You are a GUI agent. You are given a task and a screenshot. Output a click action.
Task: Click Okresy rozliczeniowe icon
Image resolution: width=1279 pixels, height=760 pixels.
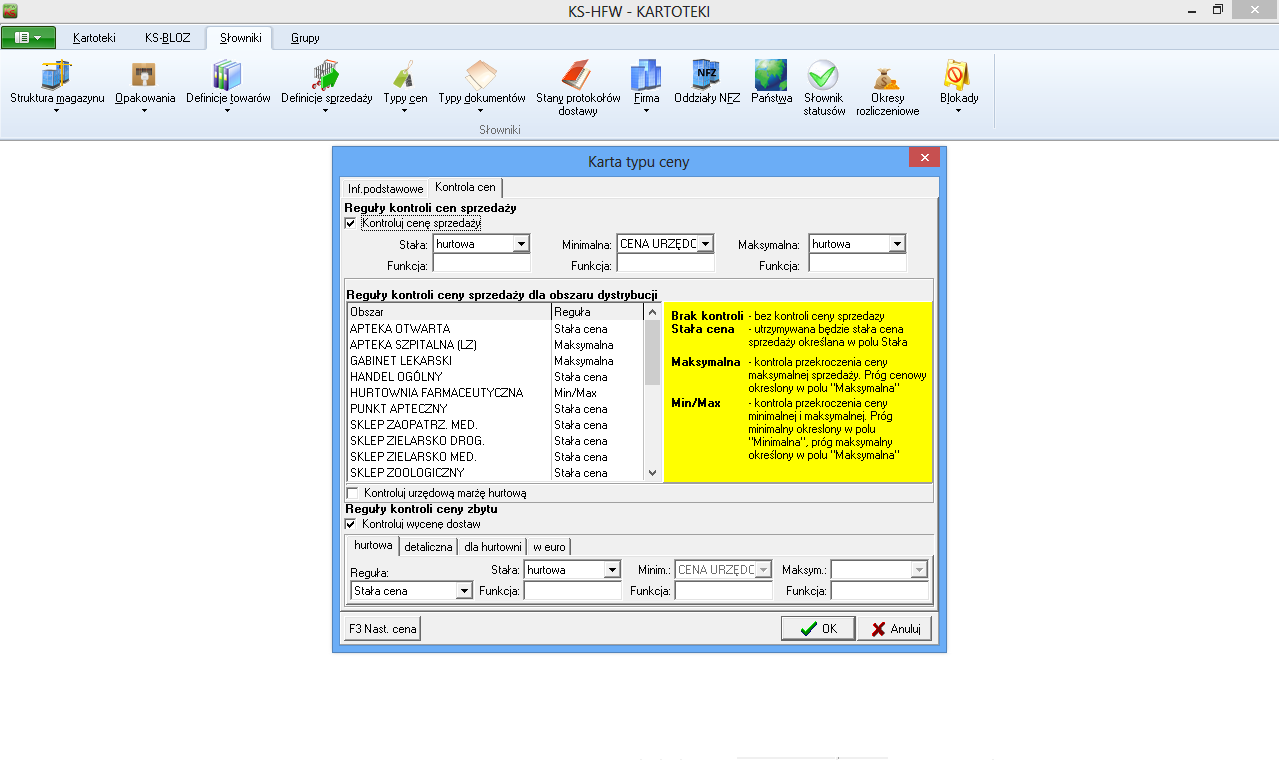pyautogui.click(x=887, y=78)
